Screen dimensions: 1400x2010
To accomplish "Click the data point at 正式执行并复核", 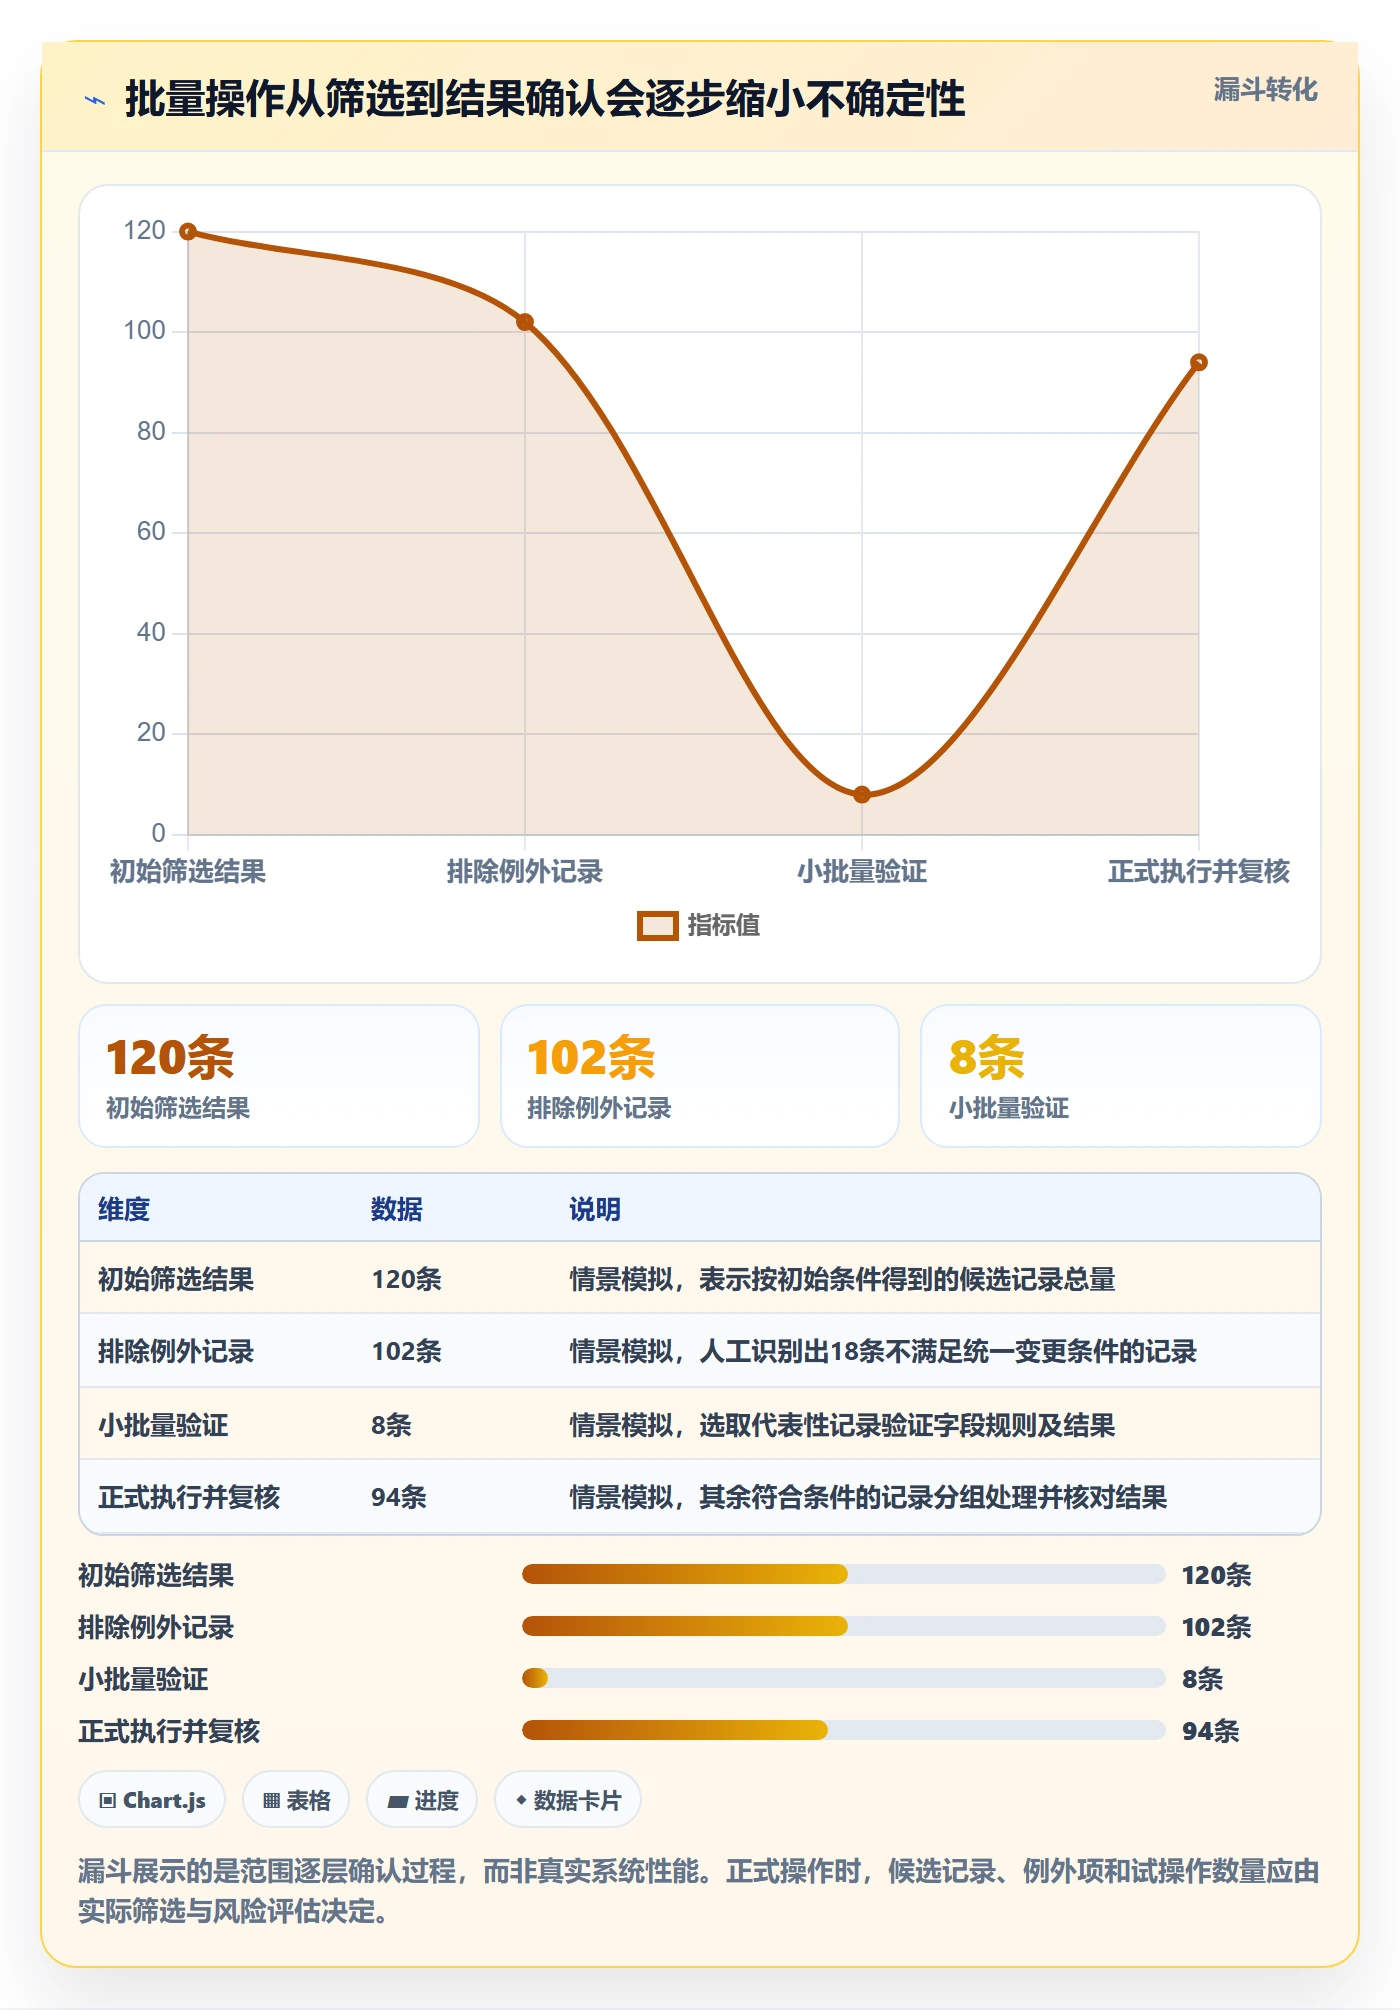I will pos(1199,362).
